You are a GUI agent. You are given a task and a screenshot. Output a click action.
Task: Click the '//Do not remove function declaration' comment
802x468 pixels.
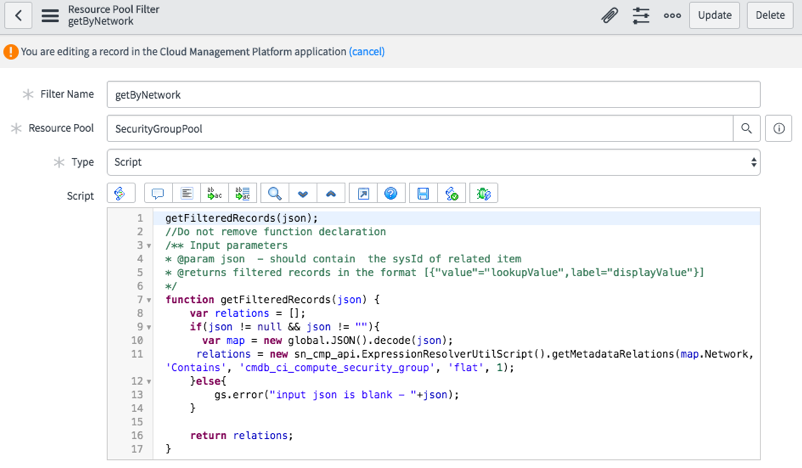click(276, 232)
